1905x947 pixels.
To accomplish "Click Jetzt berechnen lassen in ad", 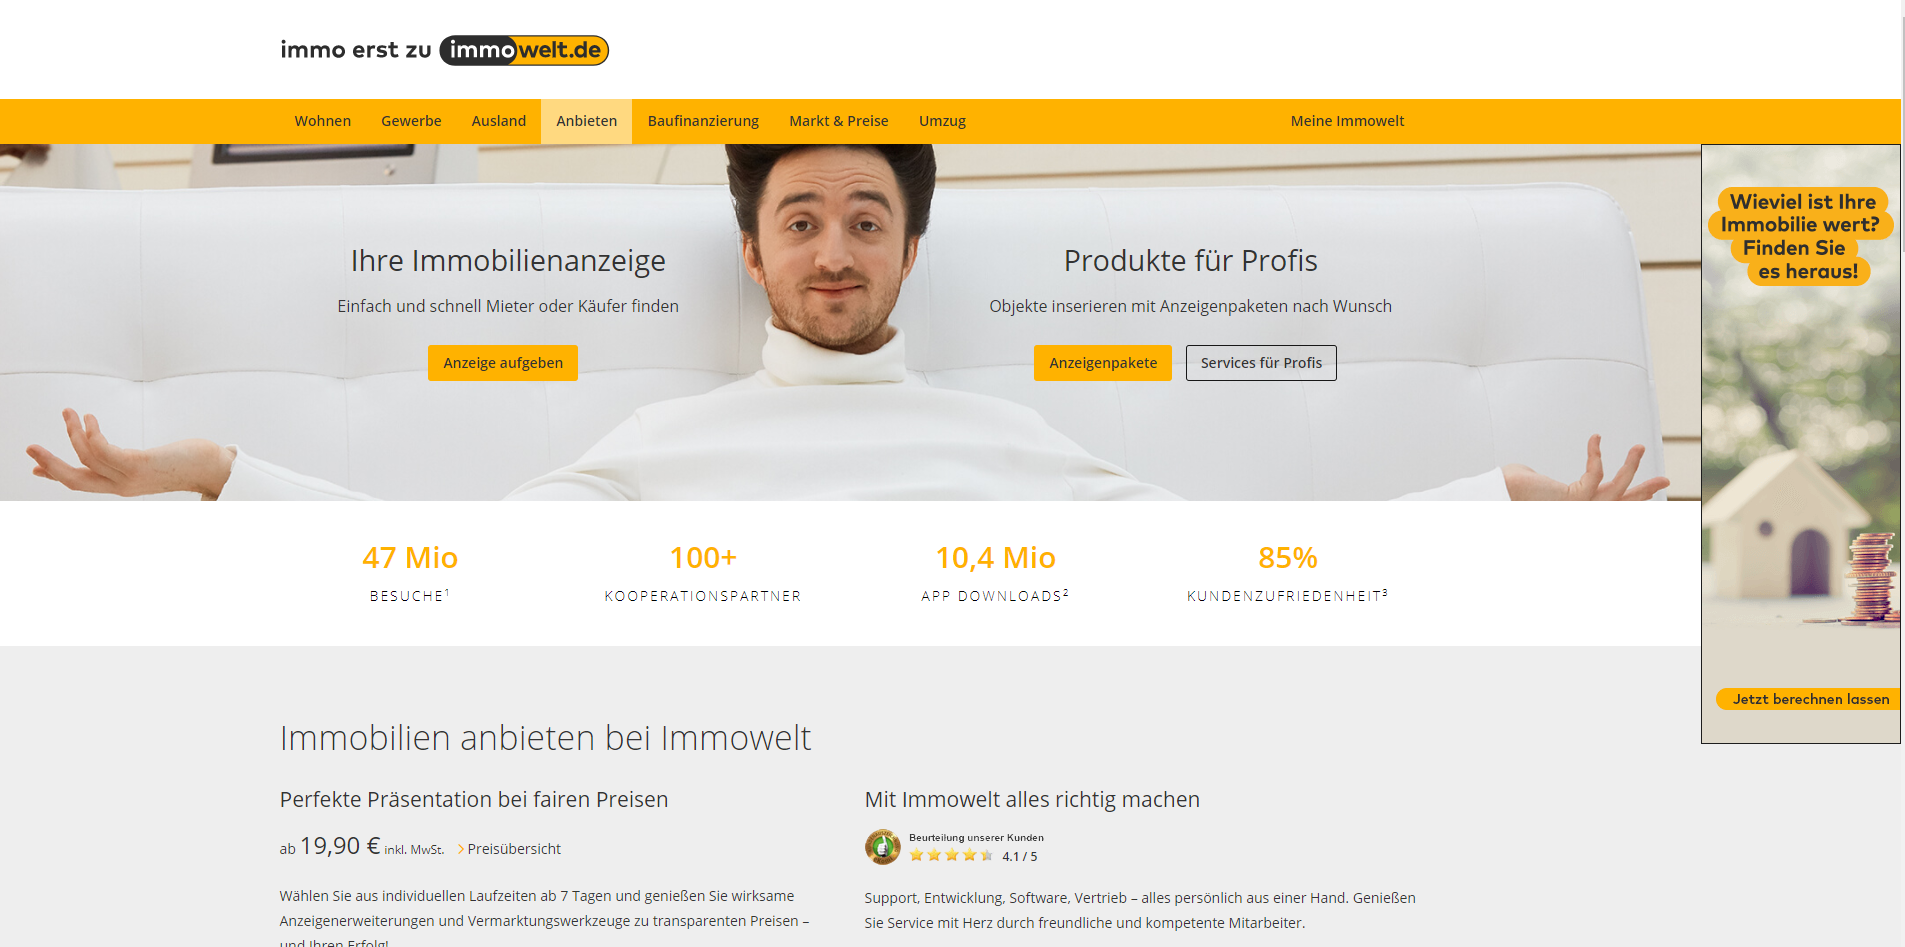I will click(1810, 699).
